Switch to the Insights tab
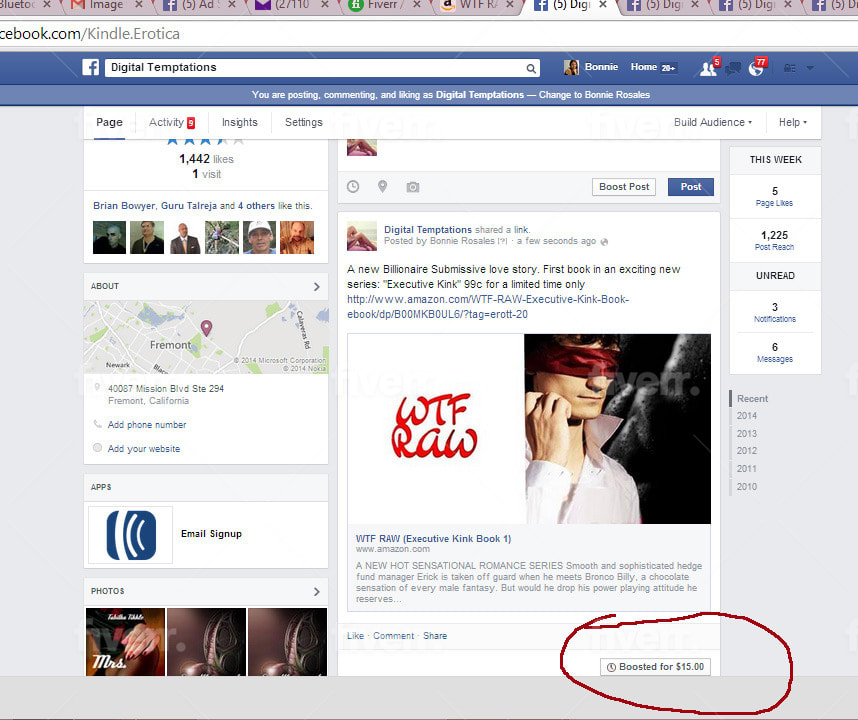858x720 pixels. click(x=240, y=123)
